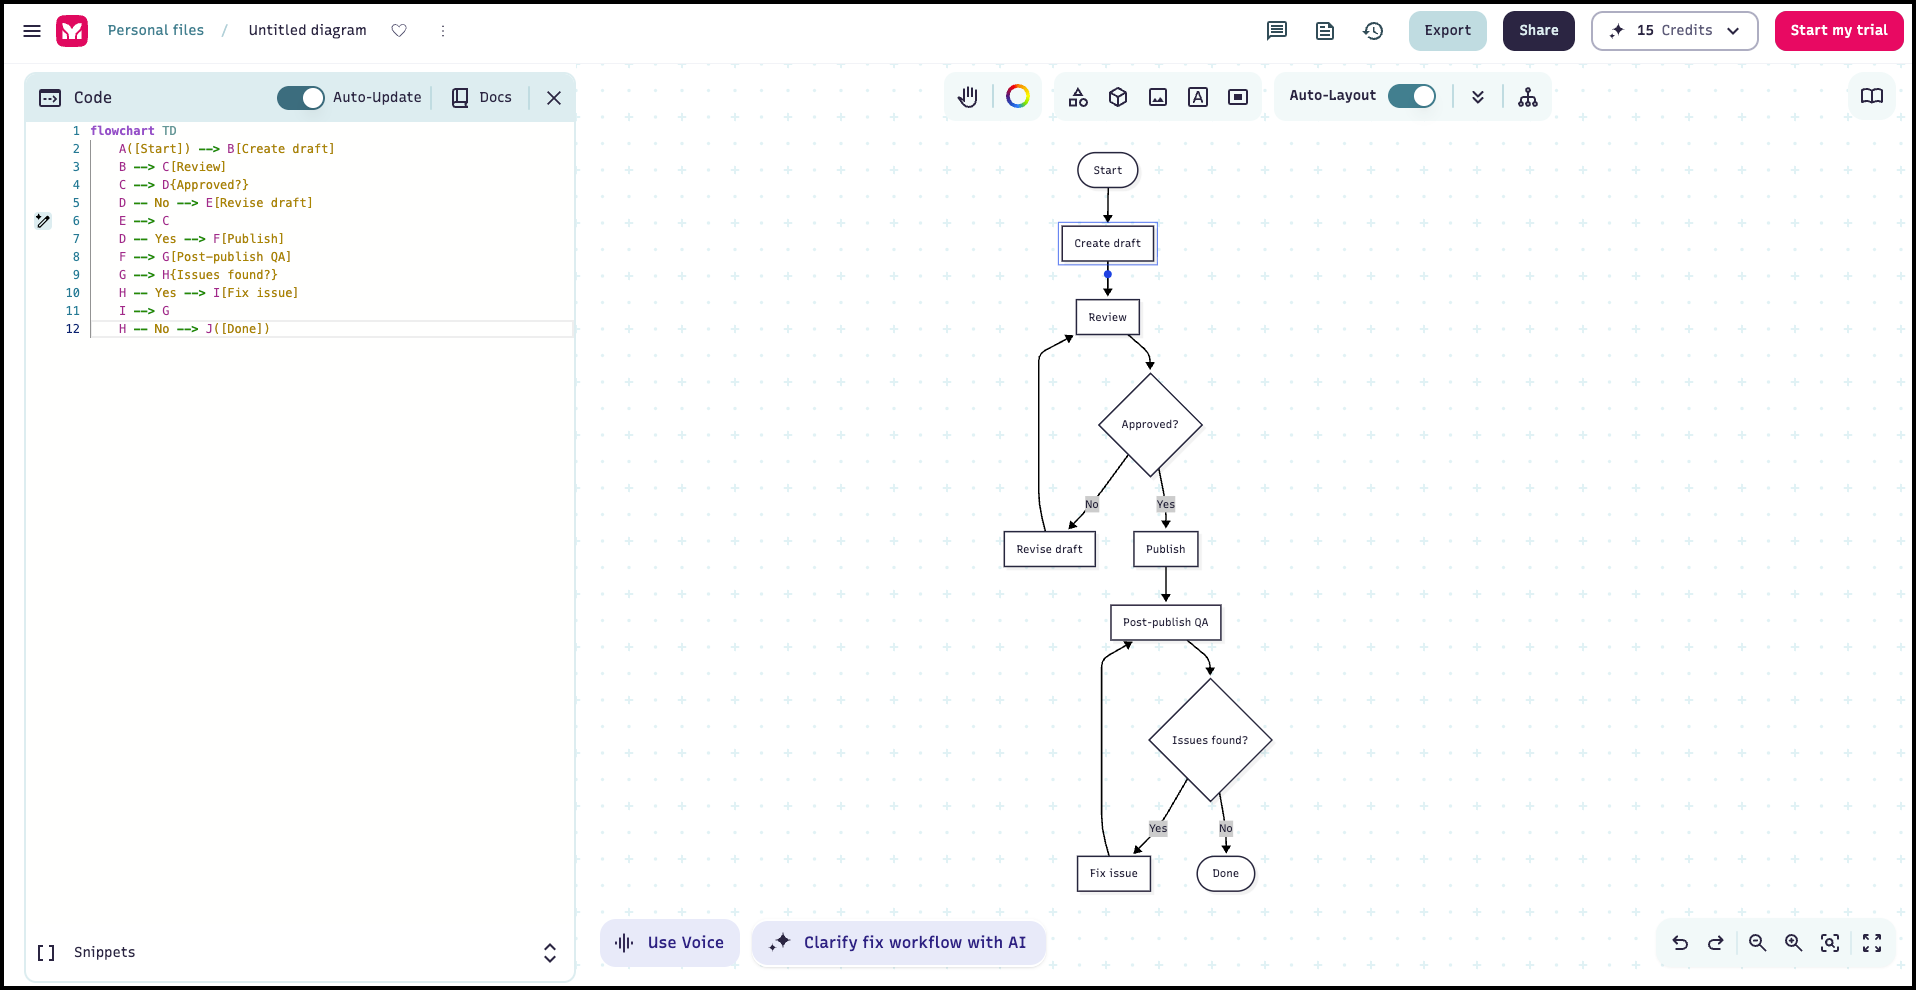Screen dimensions: 1916x990
Task: Close the Code panel
Action: point(554,98)
